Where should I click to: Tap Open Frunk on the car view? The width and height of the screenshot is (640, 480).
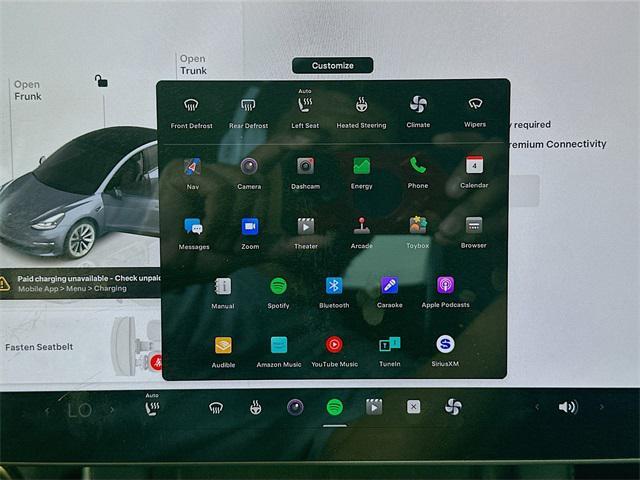point(28,90)
